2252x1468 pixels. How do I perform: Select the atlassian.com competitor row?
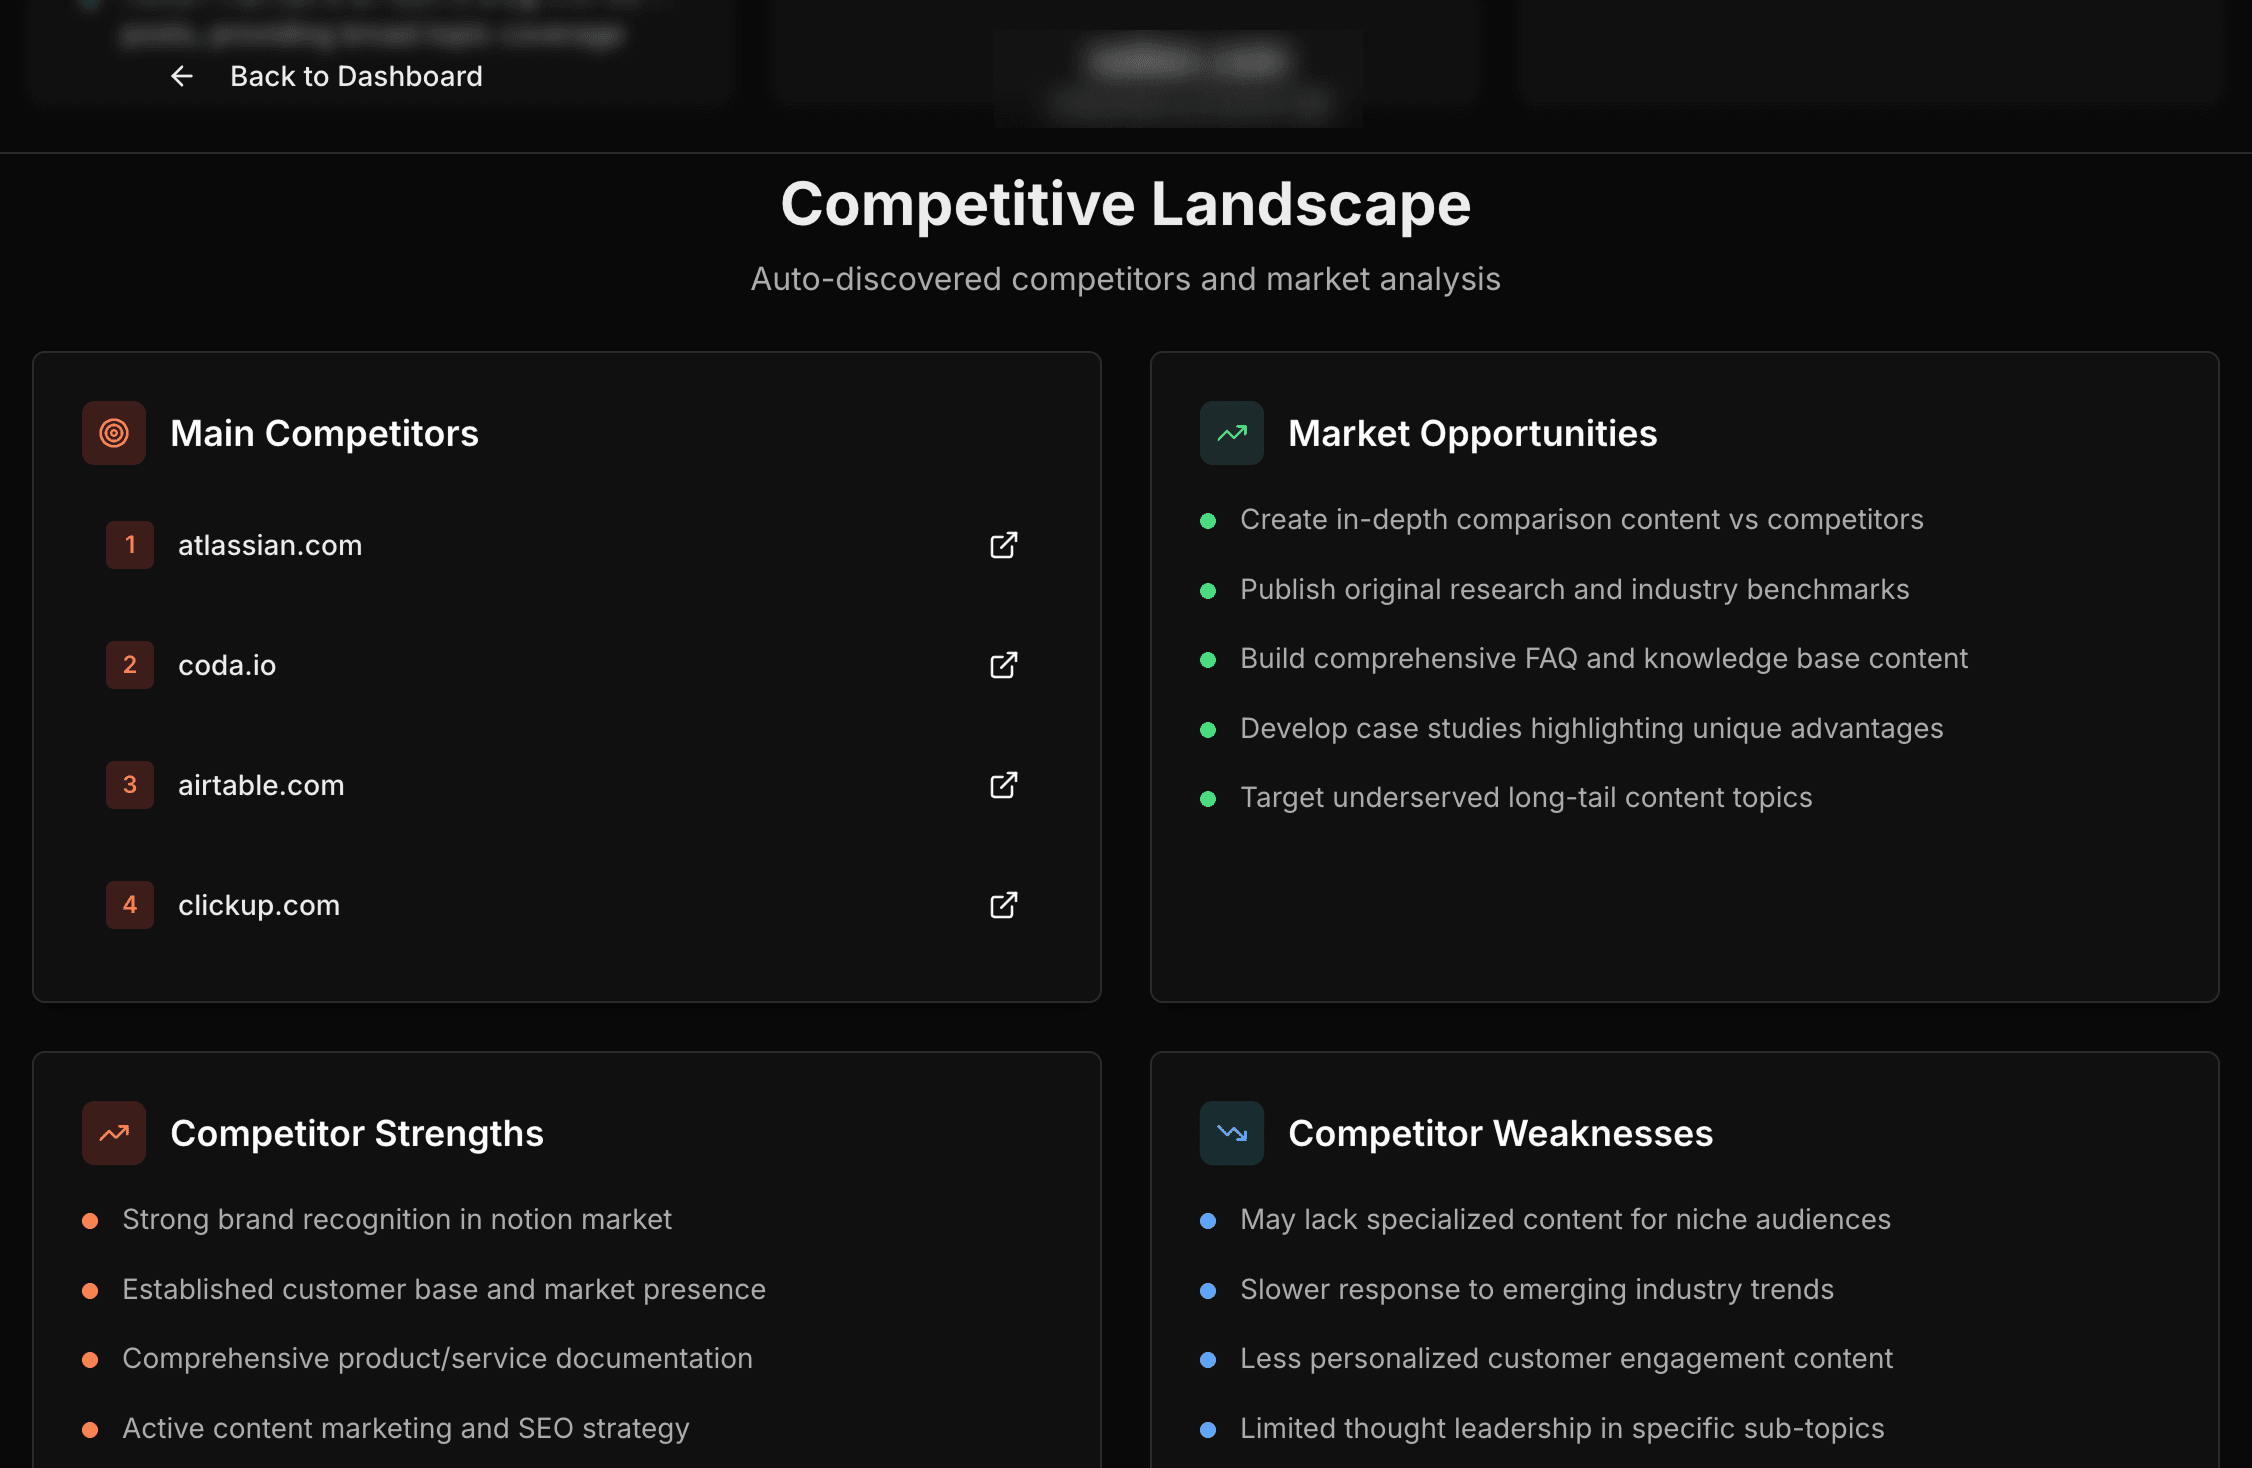270,545
